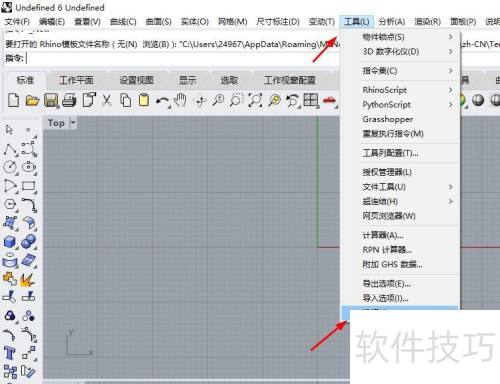This screenshot has height=384, width=500.
Task: Choose the Circle tool
Action: 10,167
